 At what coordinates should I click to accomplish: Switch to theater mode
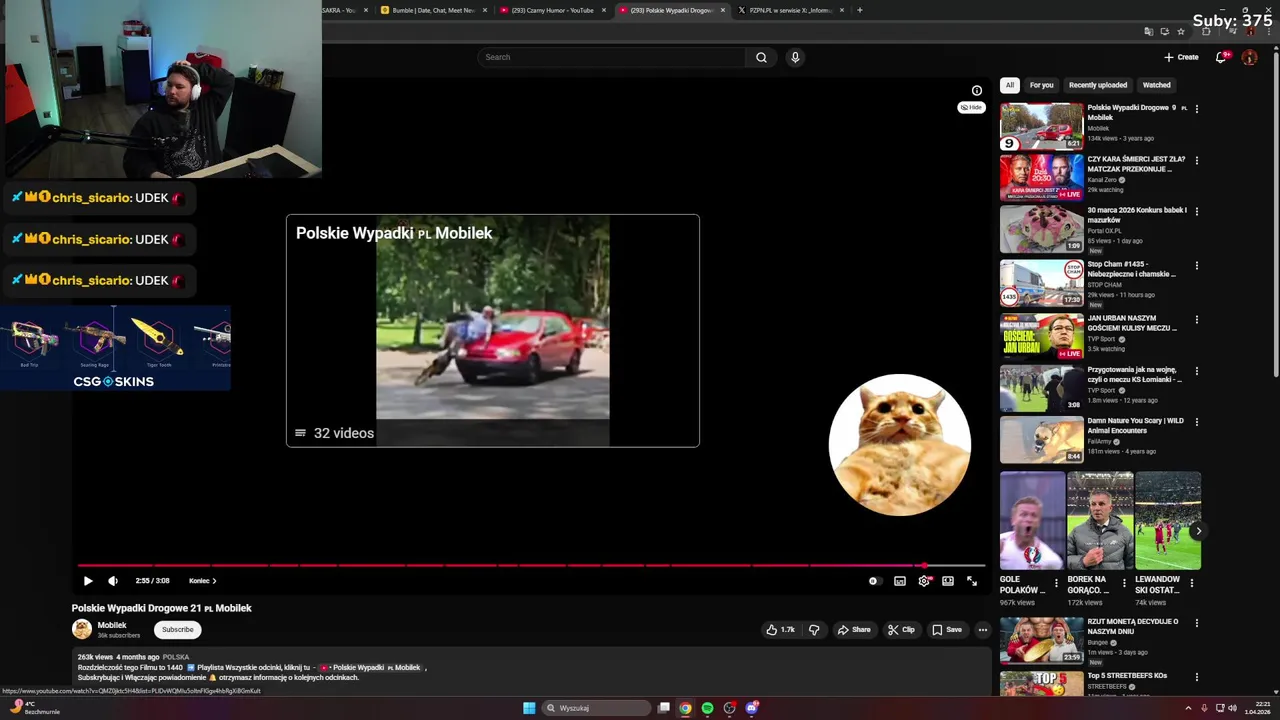[948, 581]
